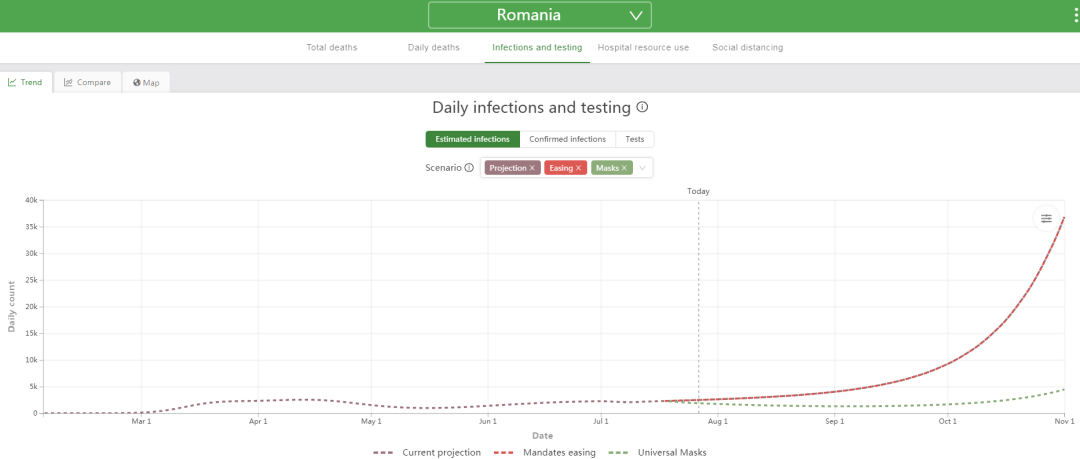Viewport: 1080px width, 459px height.
Task: Expand the Scenario selector chevron
Action: [x=643, y=168]
